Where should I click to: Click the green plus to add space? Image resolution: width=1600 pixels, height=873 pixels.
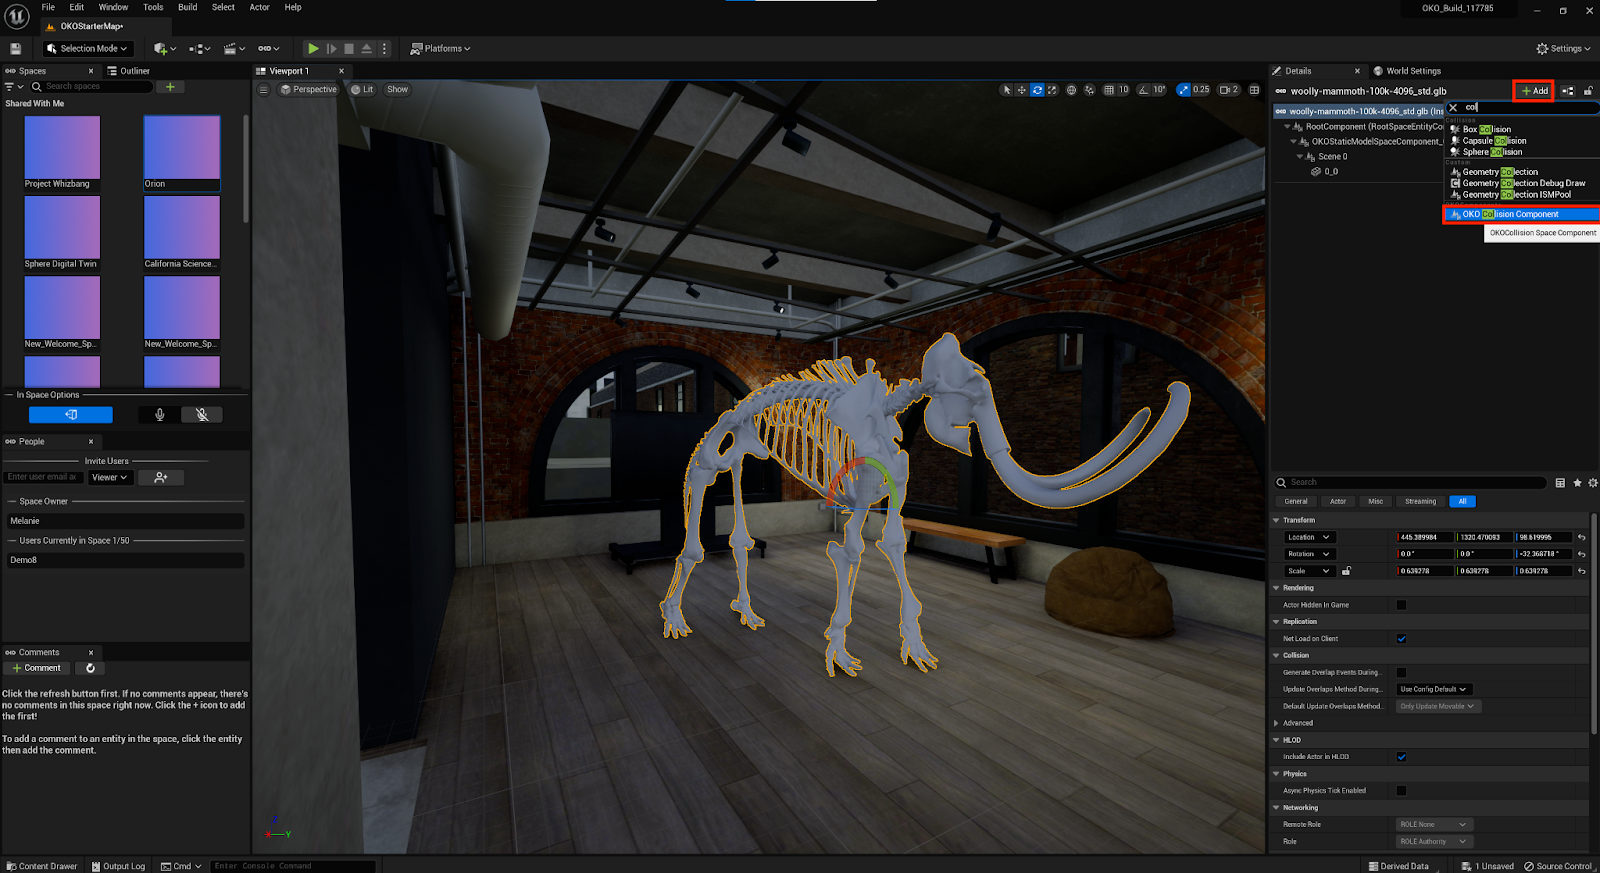170,87
